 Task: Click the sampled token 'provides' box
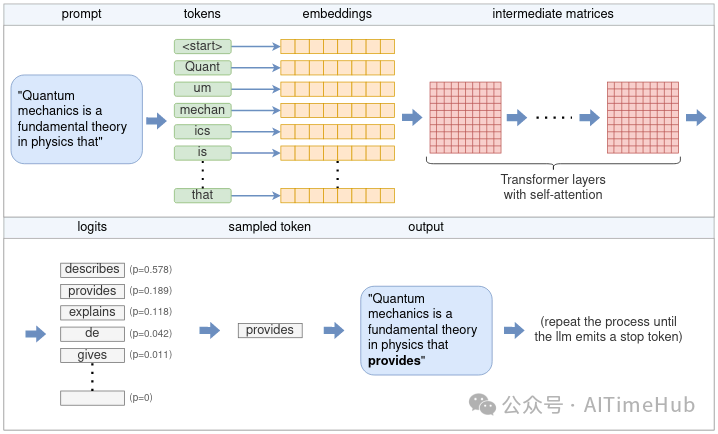tap(270, 330)
